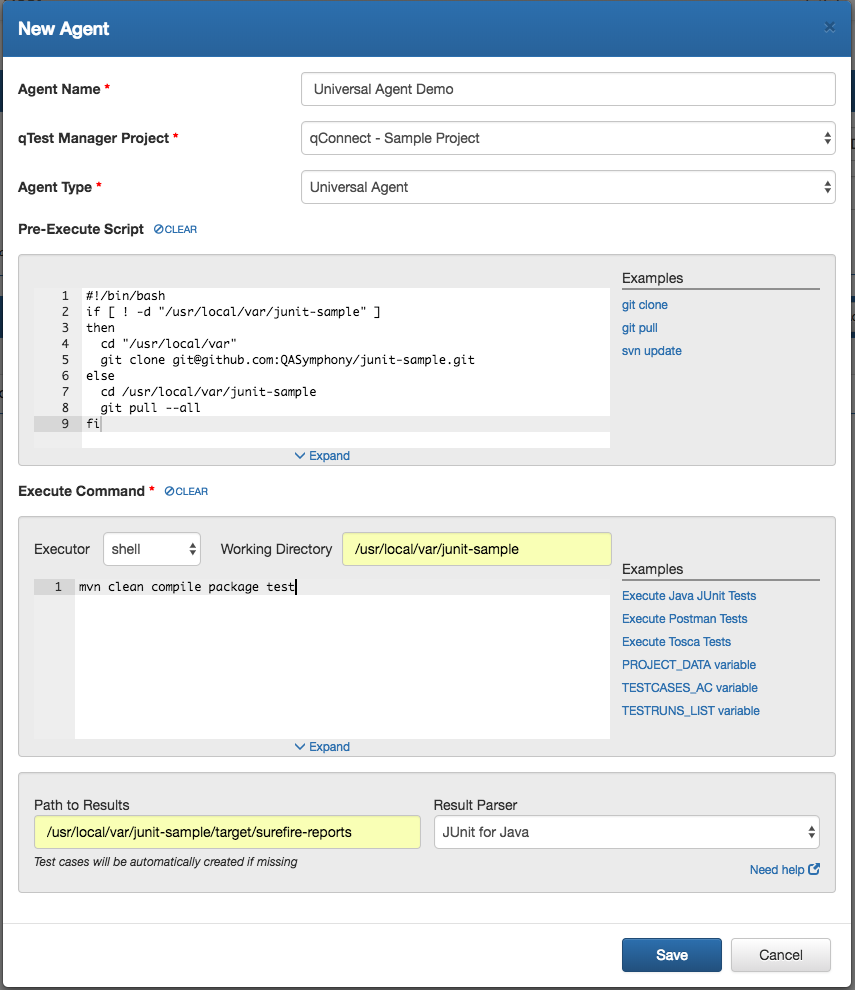This screenshot has height=990, width=855.
Task: Click the Working Directory field
Action: pyautogui.click(x=476, y=549)
